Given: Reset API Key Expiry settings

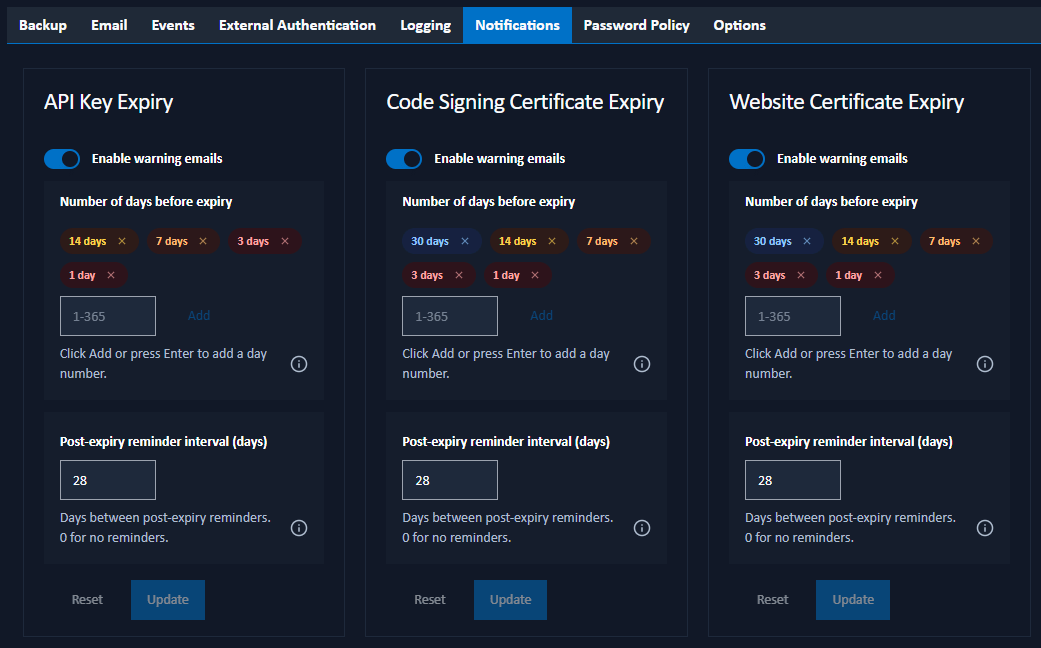Looking at the screenshot, I should pos(88,600).
